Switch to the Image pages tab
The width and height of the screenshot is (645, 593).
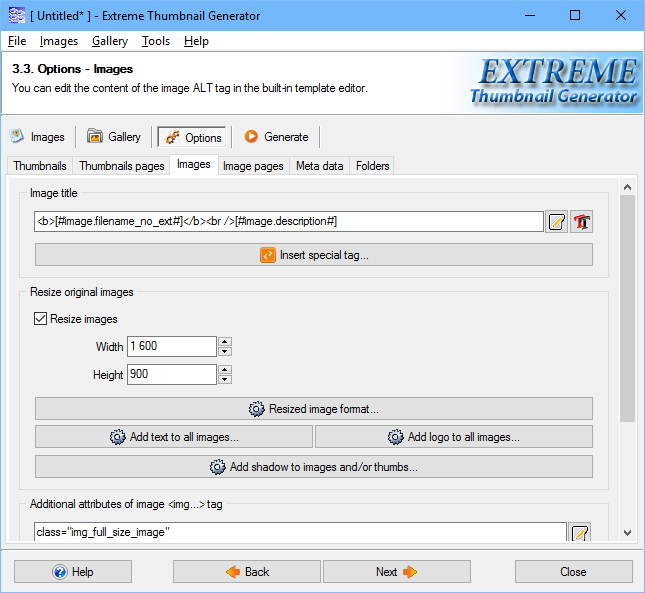click(x=253, y=166)
